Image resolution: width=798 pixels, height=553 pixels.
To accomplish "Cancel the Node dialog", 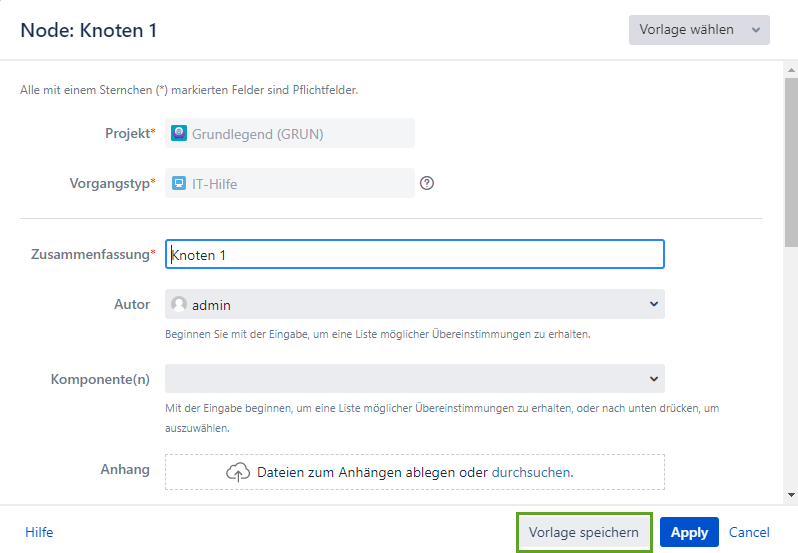I will 749,532.
